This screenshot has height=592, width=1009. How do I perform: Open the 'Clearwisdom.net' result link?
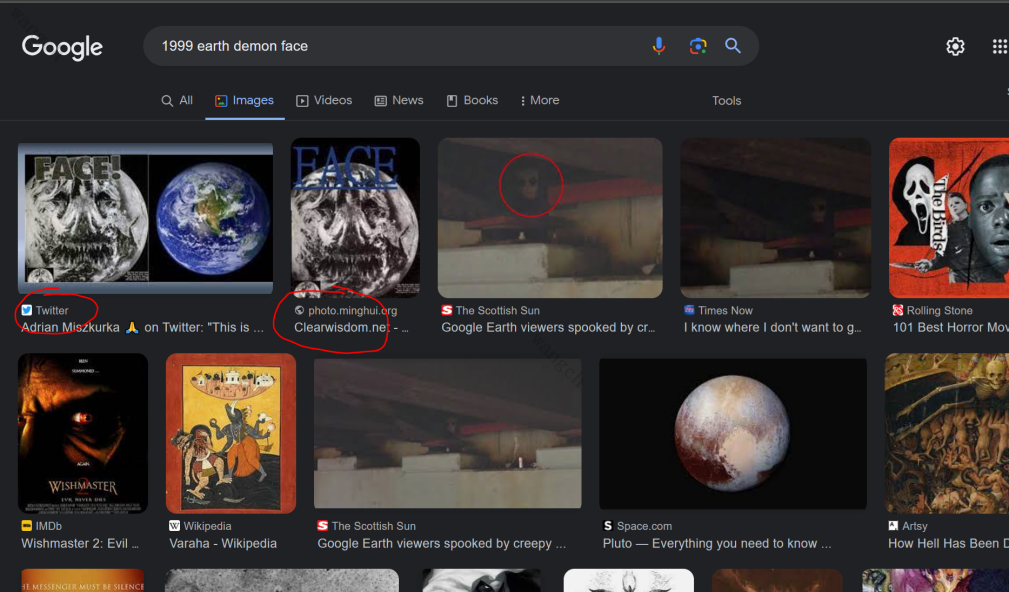click(x=351, y=328)
